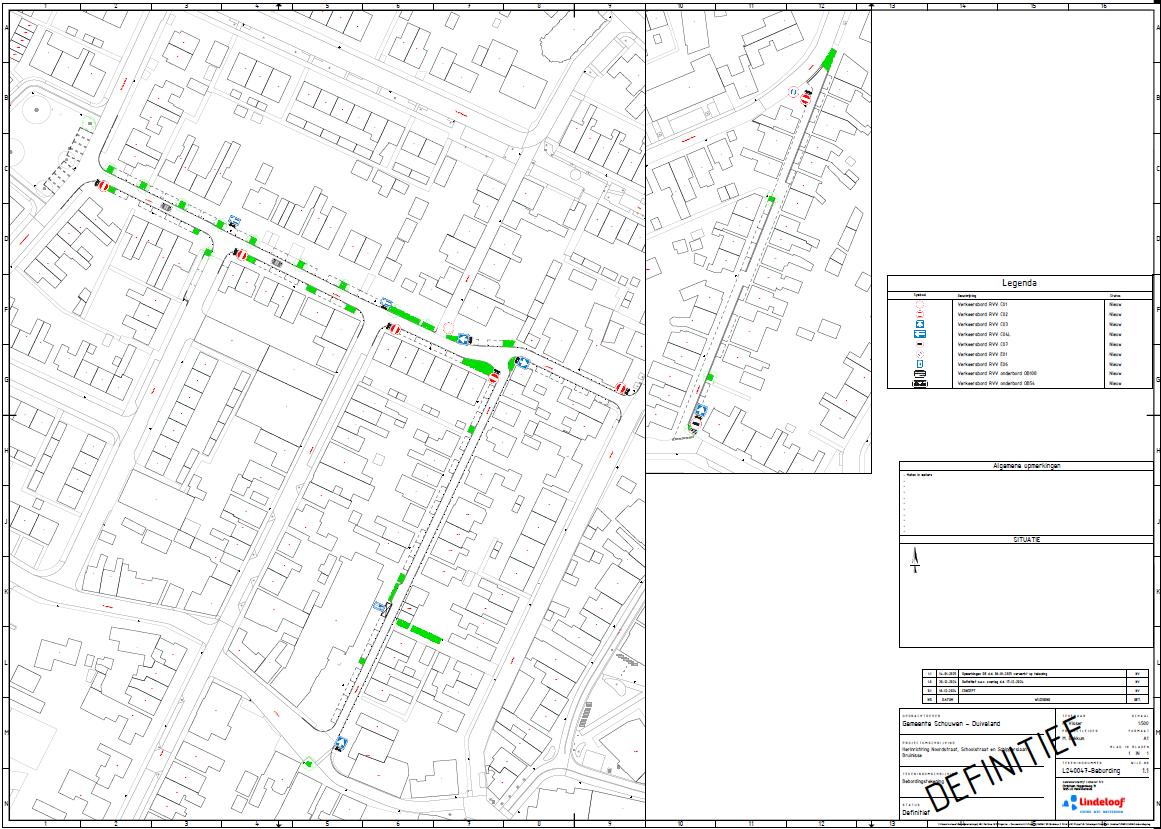Click the OB108 onderbord legend symbol
The height and width of the screenshot is (829, 1161).
(x=919, y=374)
